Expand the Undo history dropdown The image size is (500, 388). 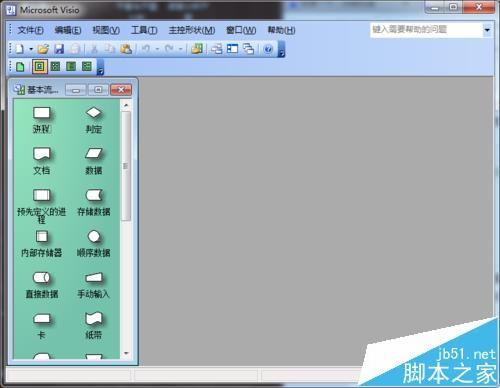[x=157, y=49]
